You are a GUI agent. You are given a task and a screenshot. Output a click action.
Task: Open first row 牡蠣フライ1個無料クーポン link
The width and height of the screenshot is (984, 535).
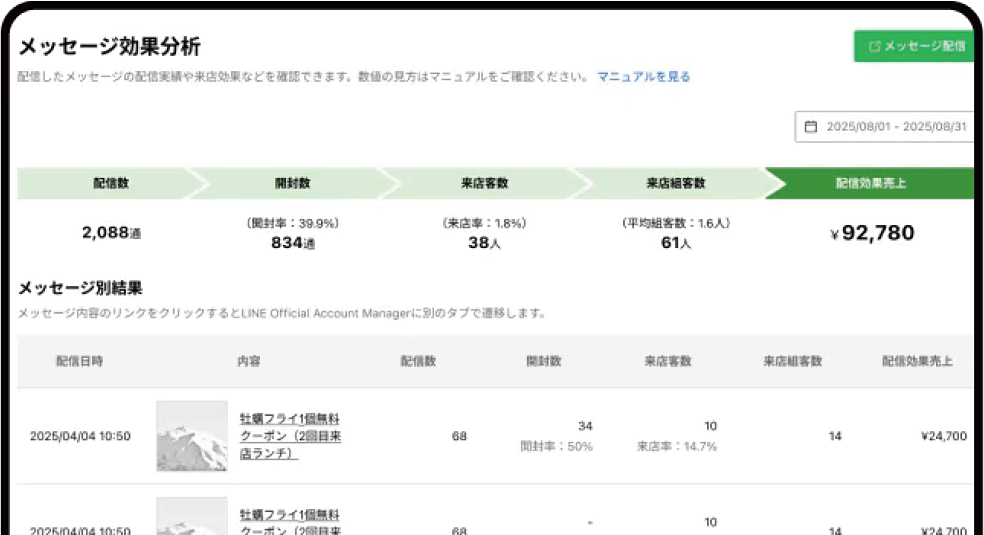289,436
